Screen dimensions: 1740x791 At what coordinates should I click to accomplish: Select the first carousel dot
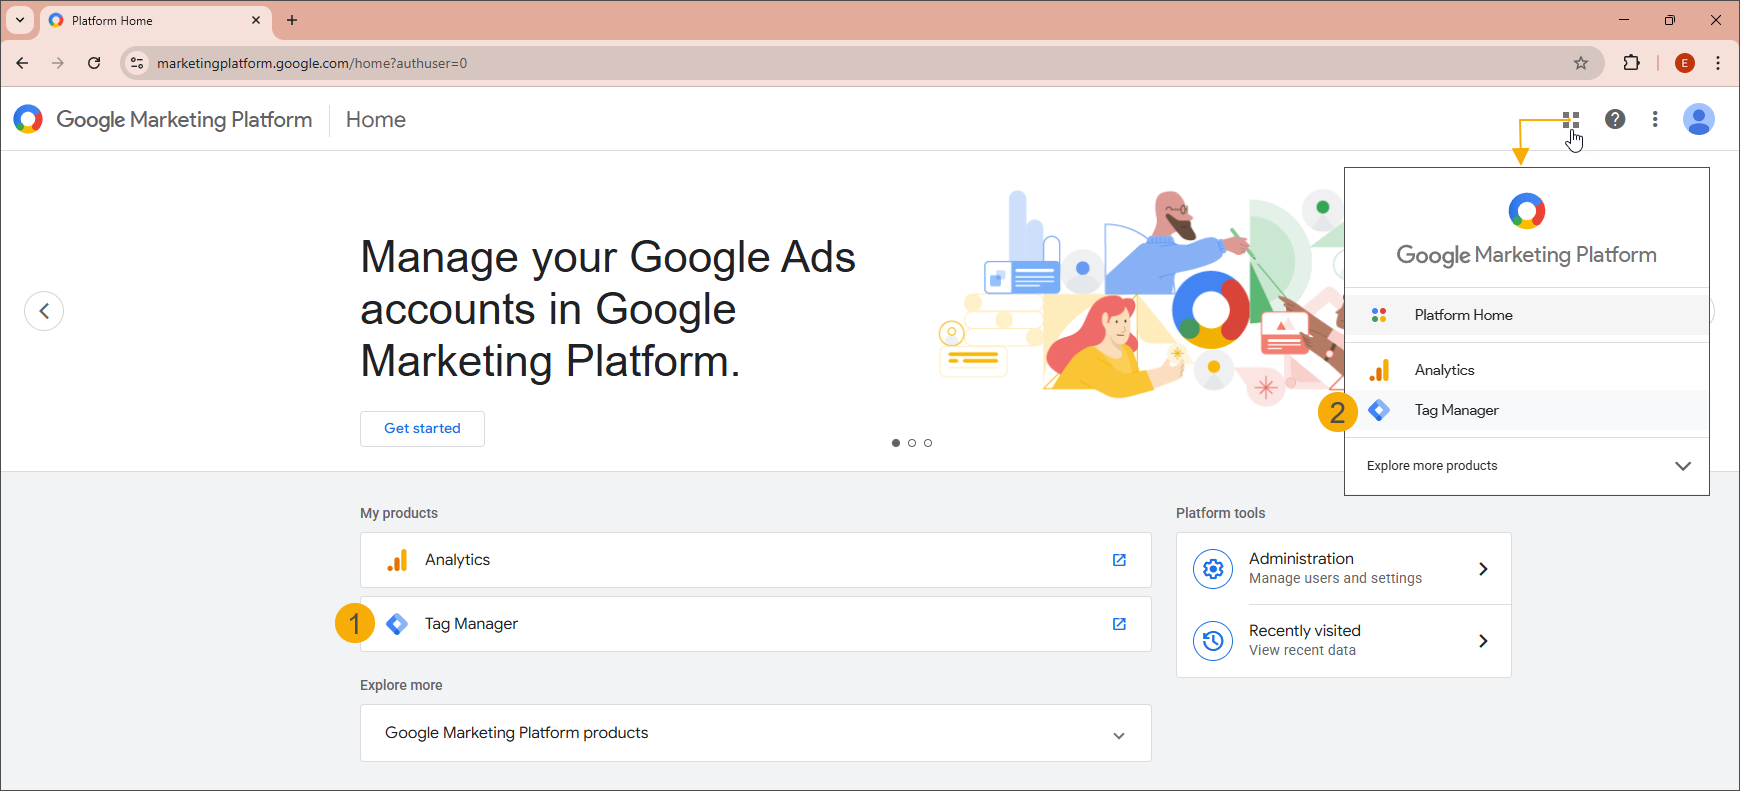[896, 443]
